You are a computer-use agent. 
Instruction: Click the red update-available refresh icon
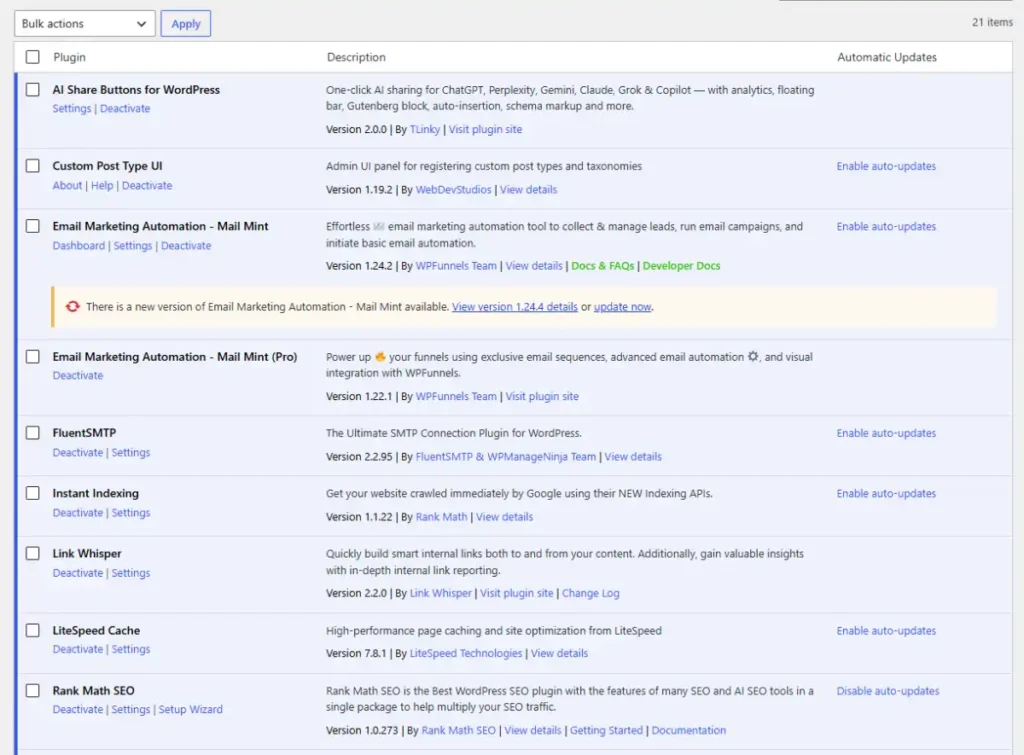(72, 306)
